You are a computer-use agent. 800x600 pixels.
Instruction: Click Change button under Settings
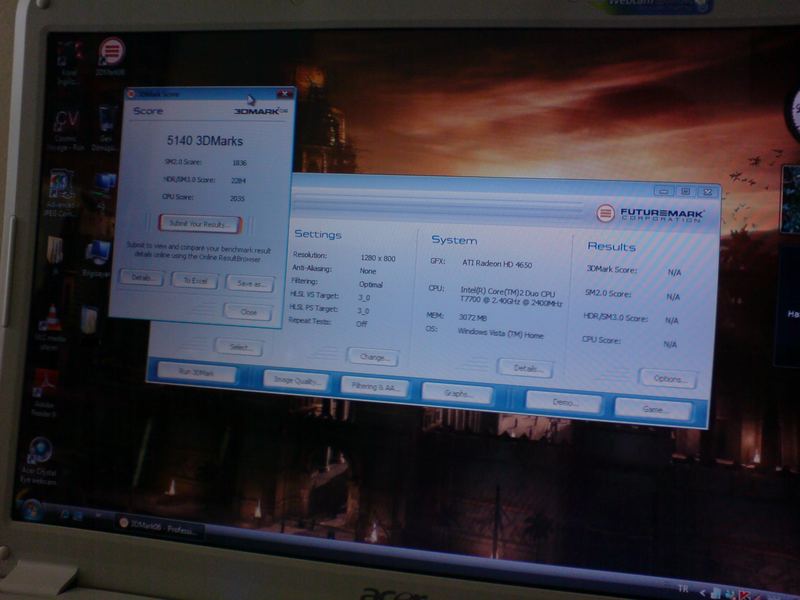tap(373, 357)
